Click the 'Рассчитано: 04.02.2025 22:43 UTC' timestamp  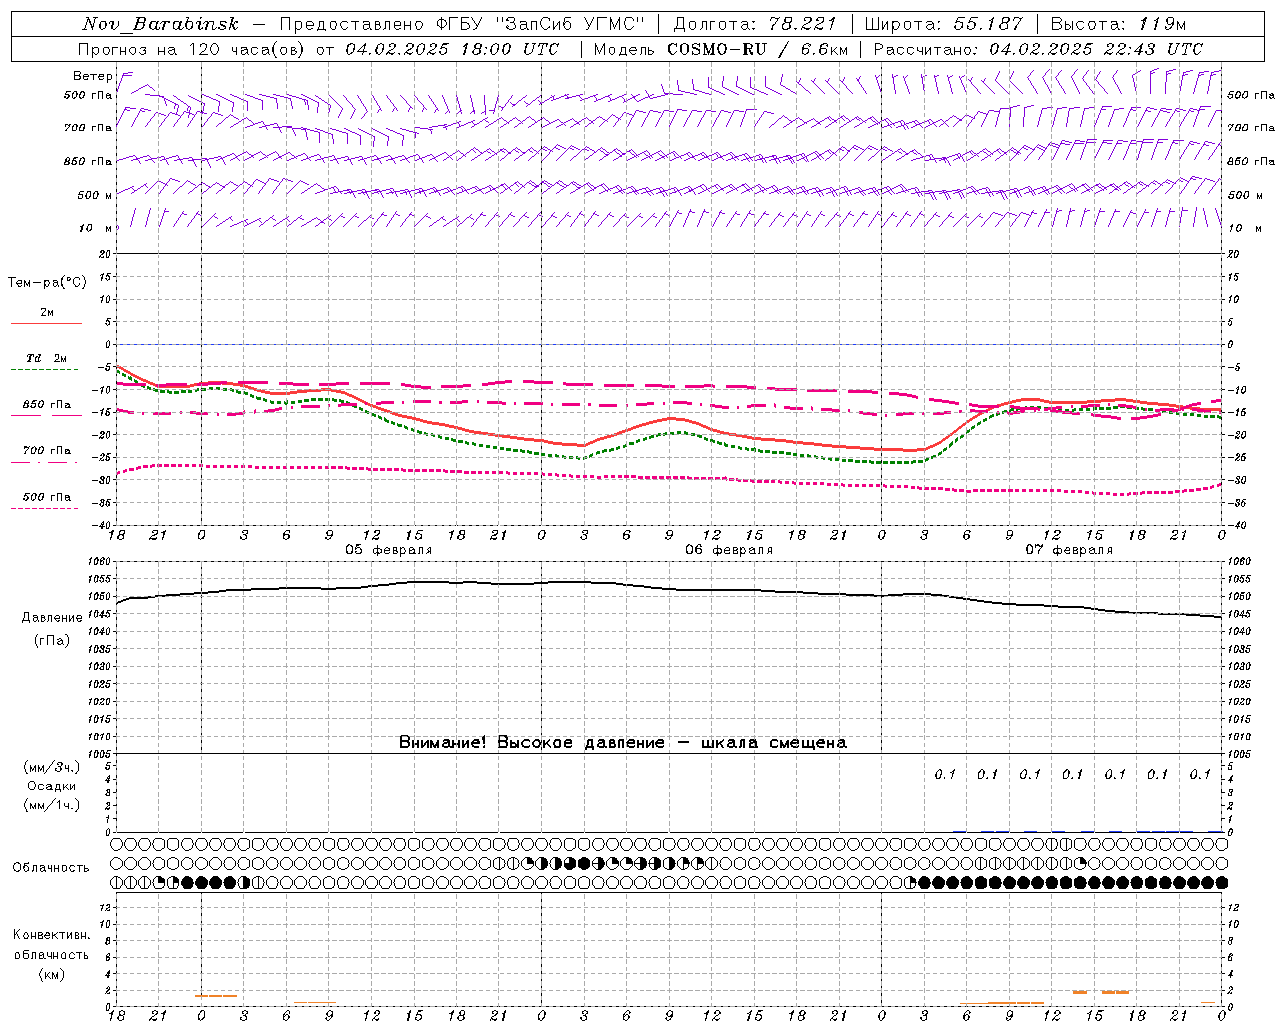click(x=1038, y=49)
